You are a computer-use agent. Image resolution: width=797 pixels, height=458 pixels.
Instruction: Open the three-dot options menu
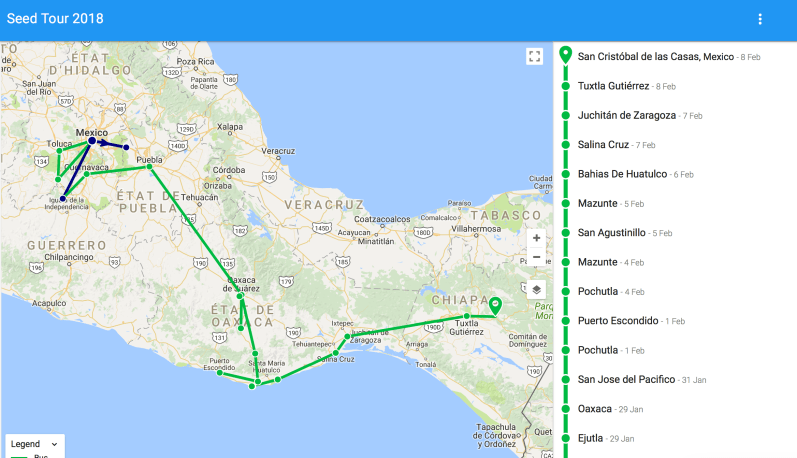(x=760, y=20)
